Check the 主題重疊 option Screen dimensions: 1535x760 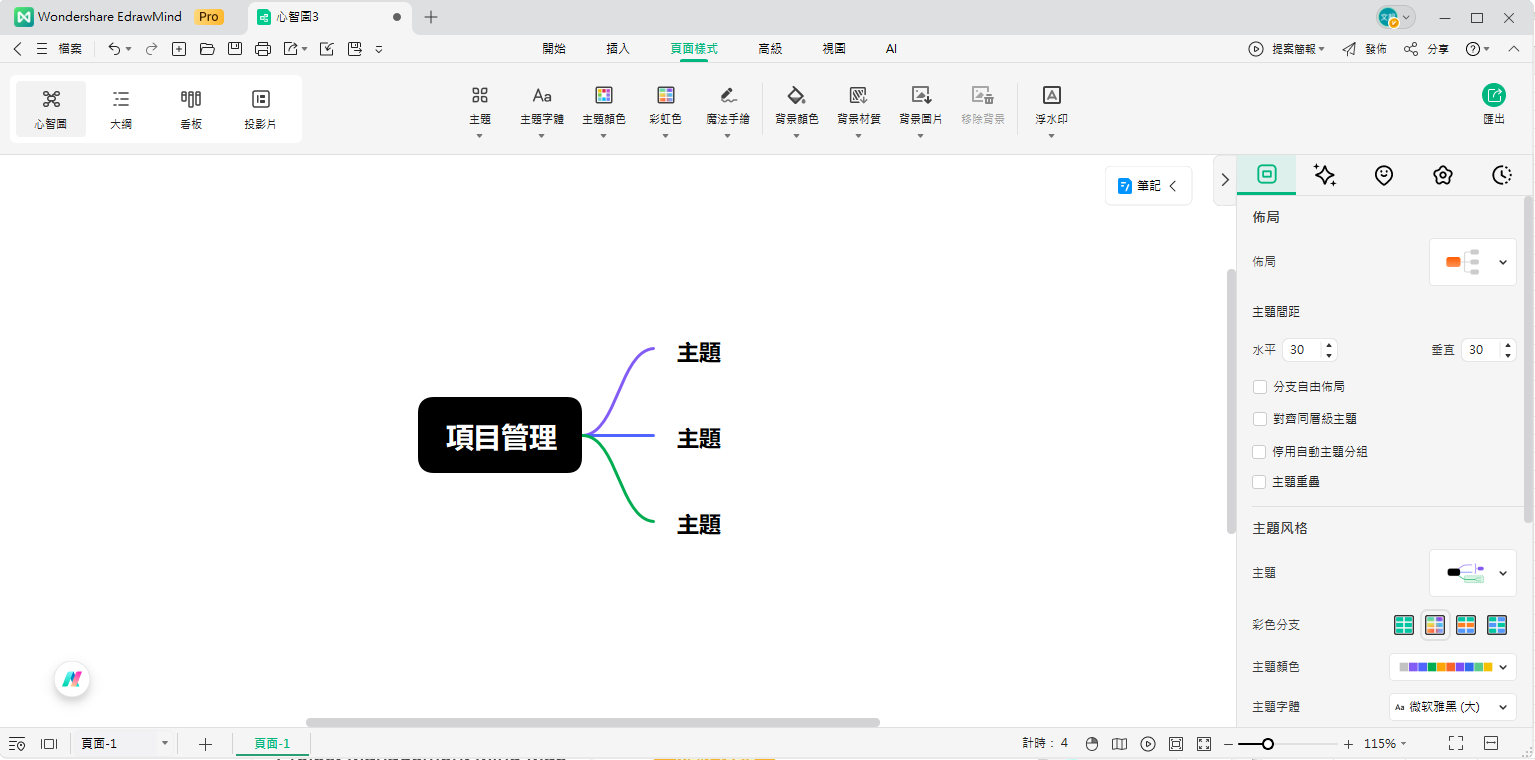pyautogui.click(x=1260, y=482)
